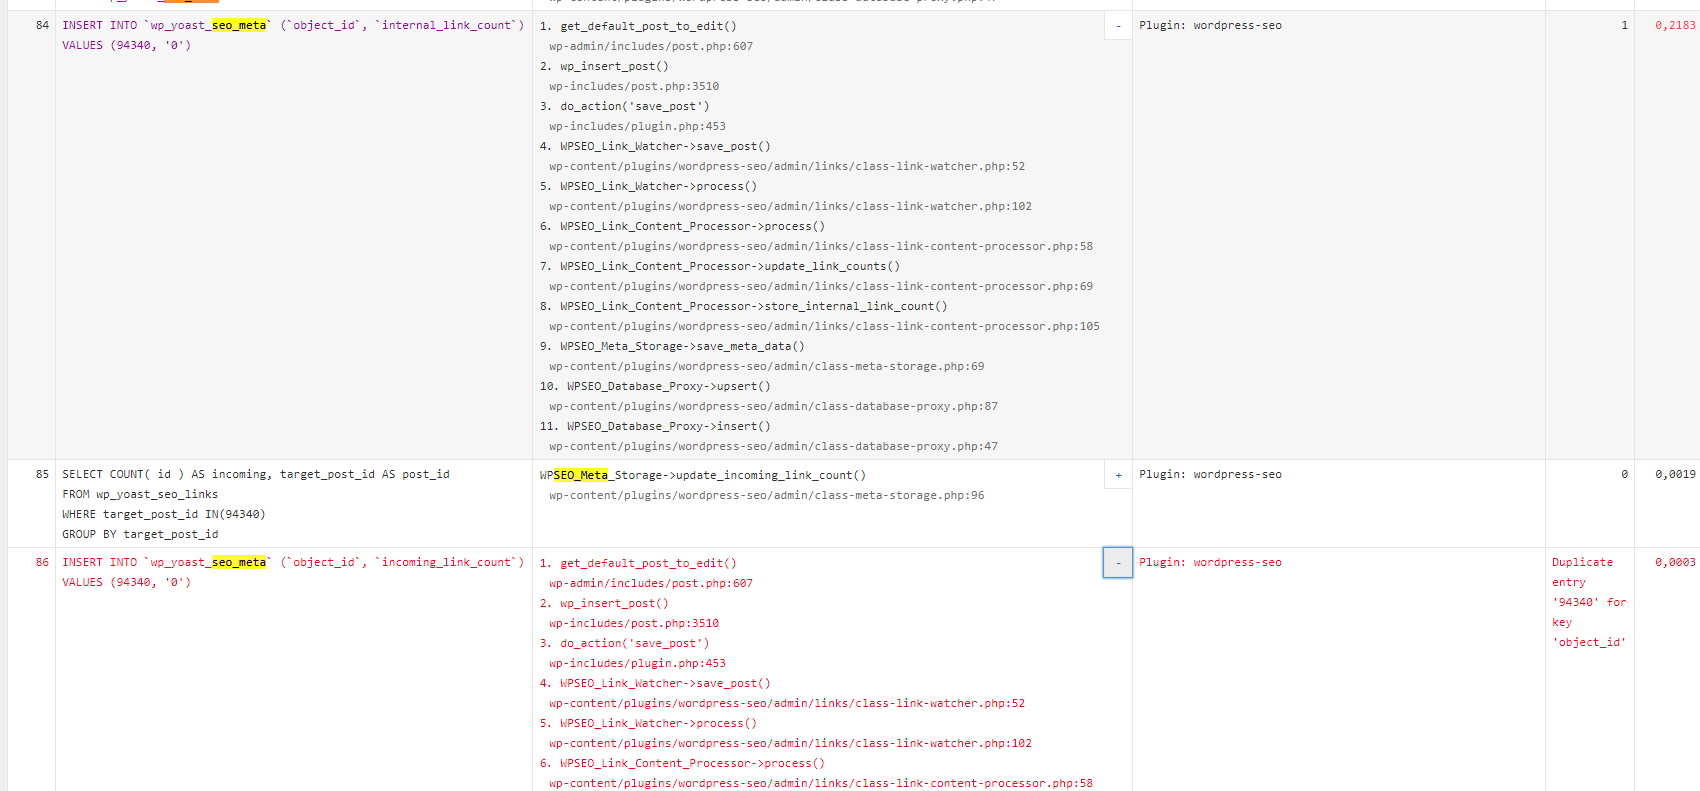This screenshot has width=1700, height=791.
Task: Click red WPSEO_Link_Content_Processor->process() in query 86
Action: [692, 764]
